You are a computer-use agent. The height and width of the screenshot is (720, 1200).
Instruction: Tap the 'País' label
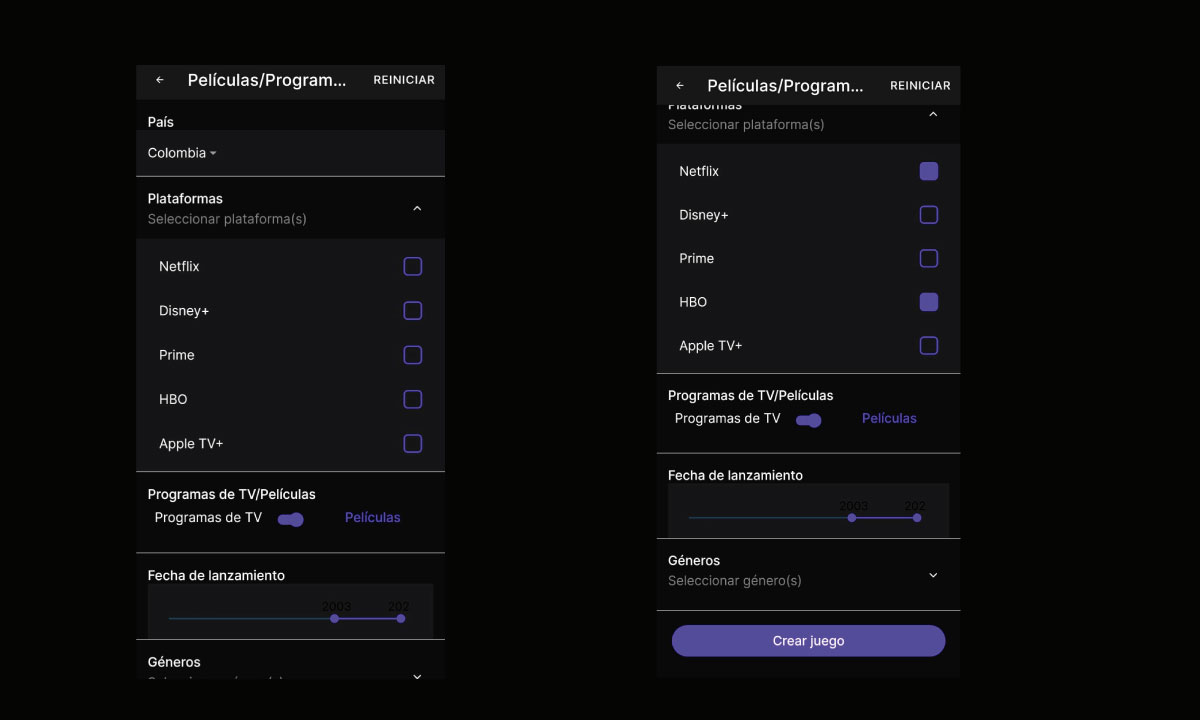point(160,122)
